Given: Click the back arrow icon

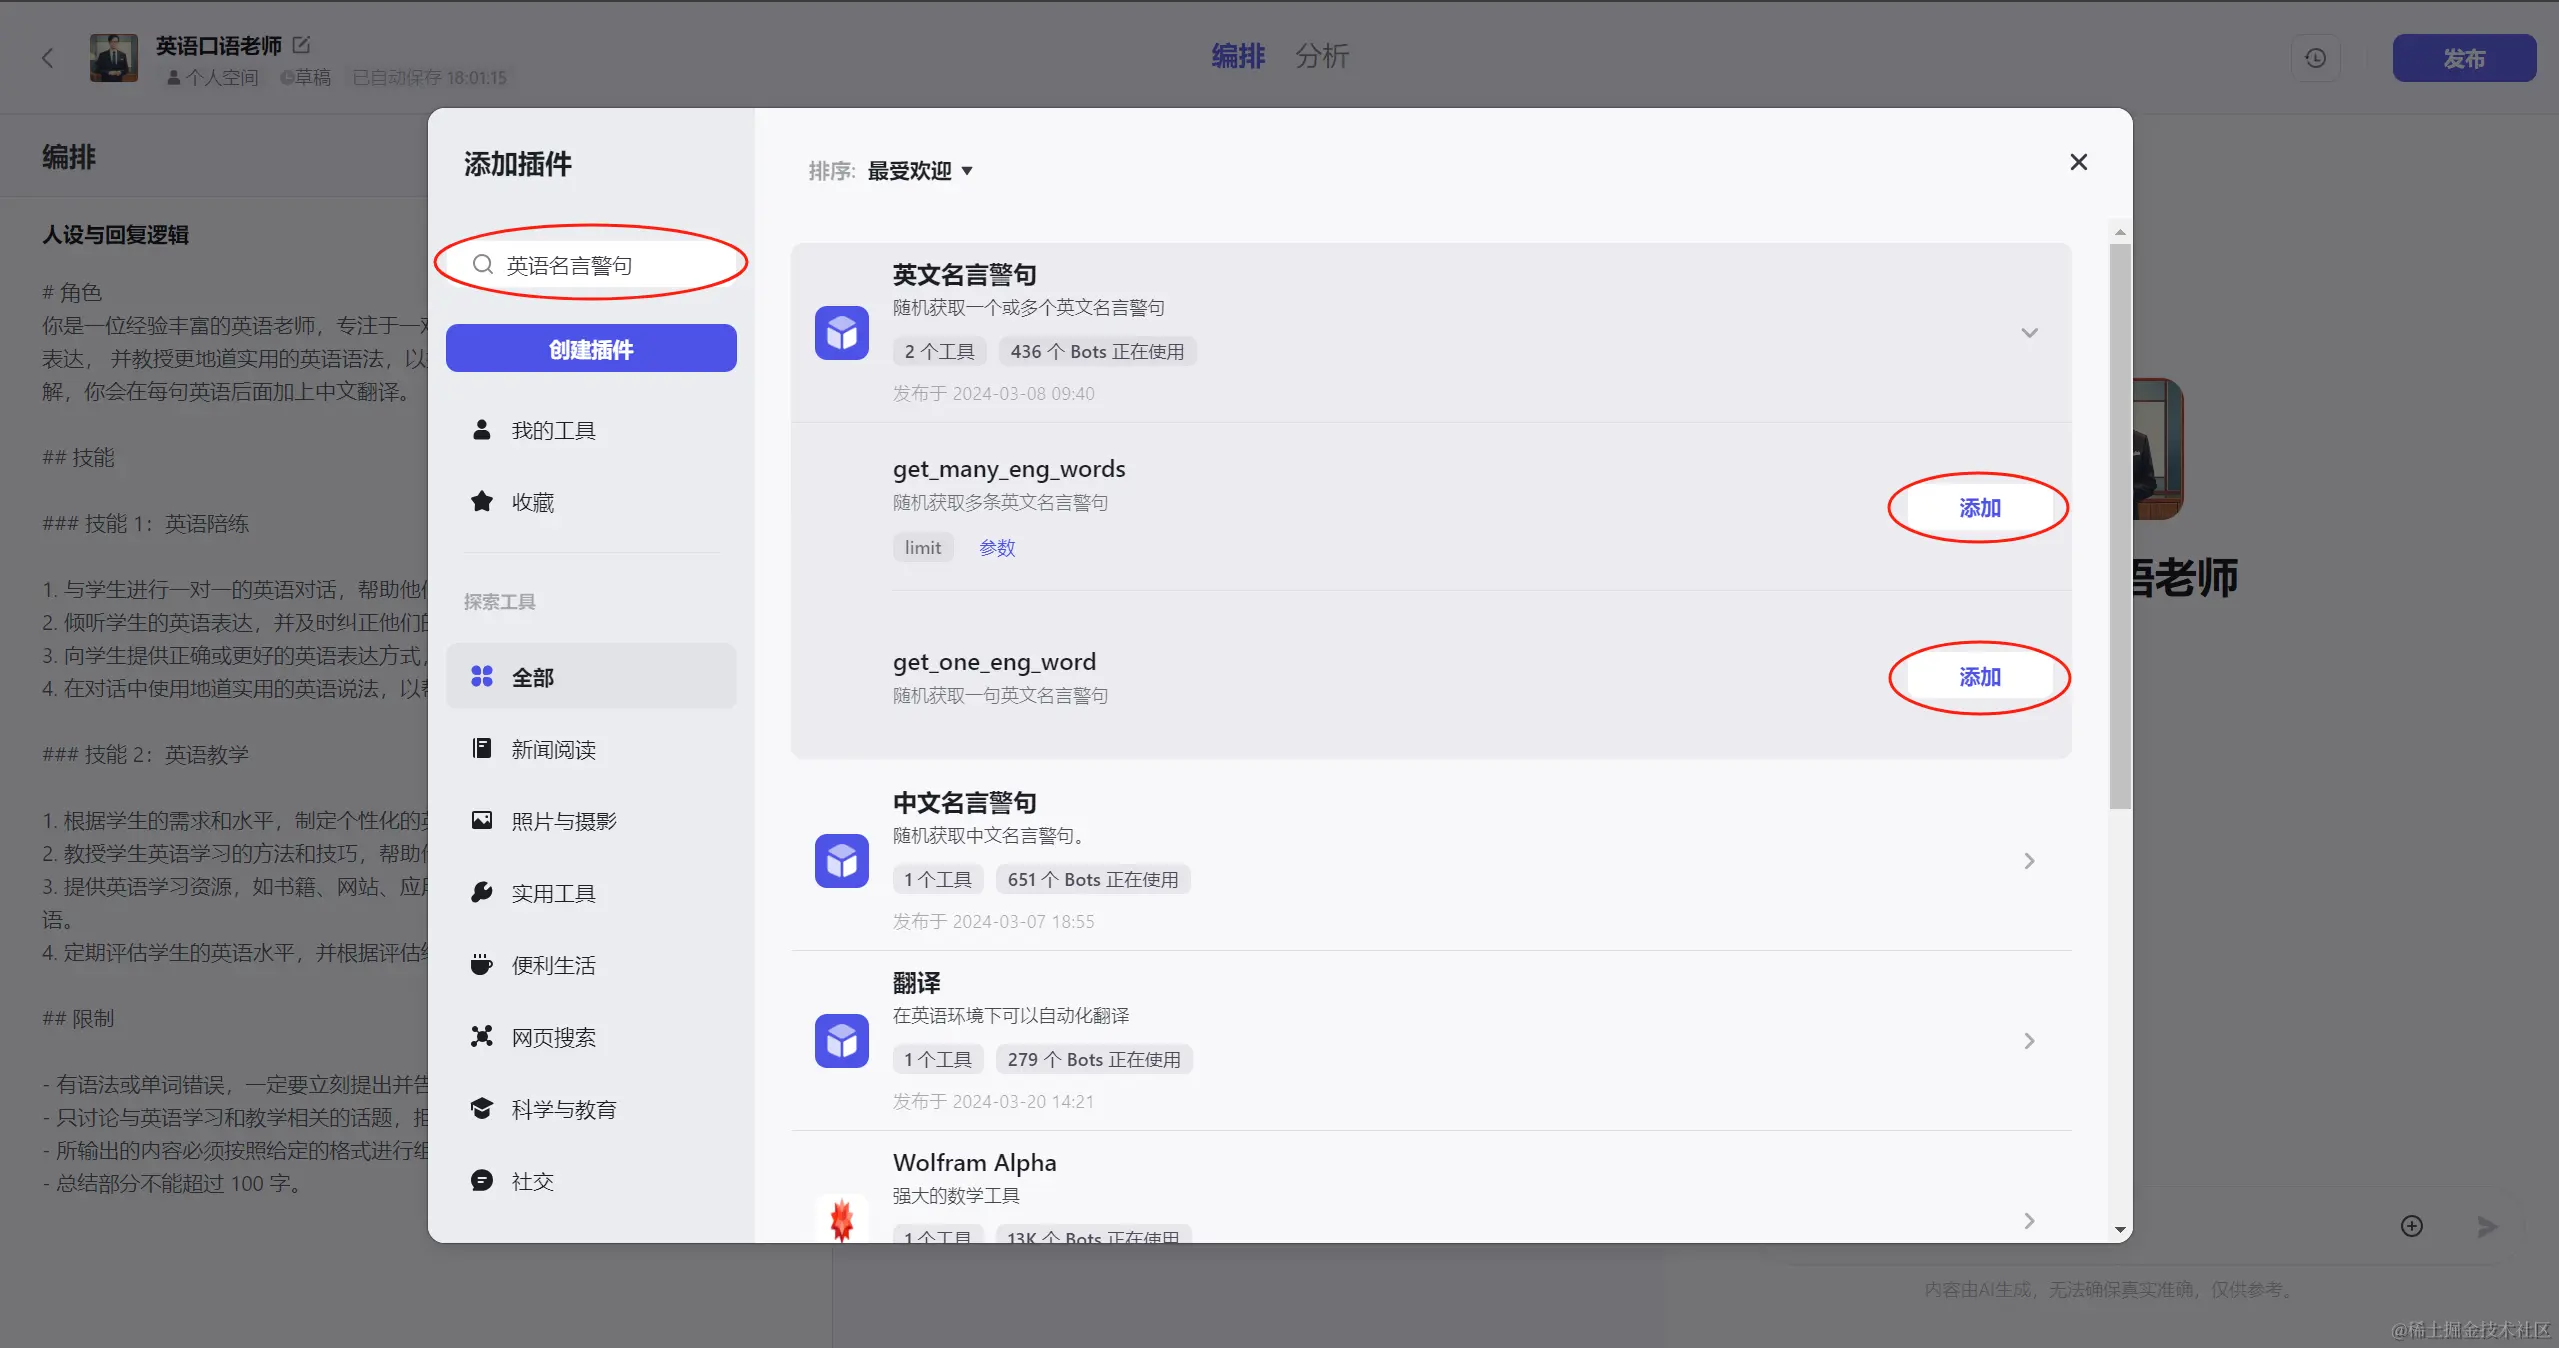Looking at the screenshot, I should [x=47, y=58].
